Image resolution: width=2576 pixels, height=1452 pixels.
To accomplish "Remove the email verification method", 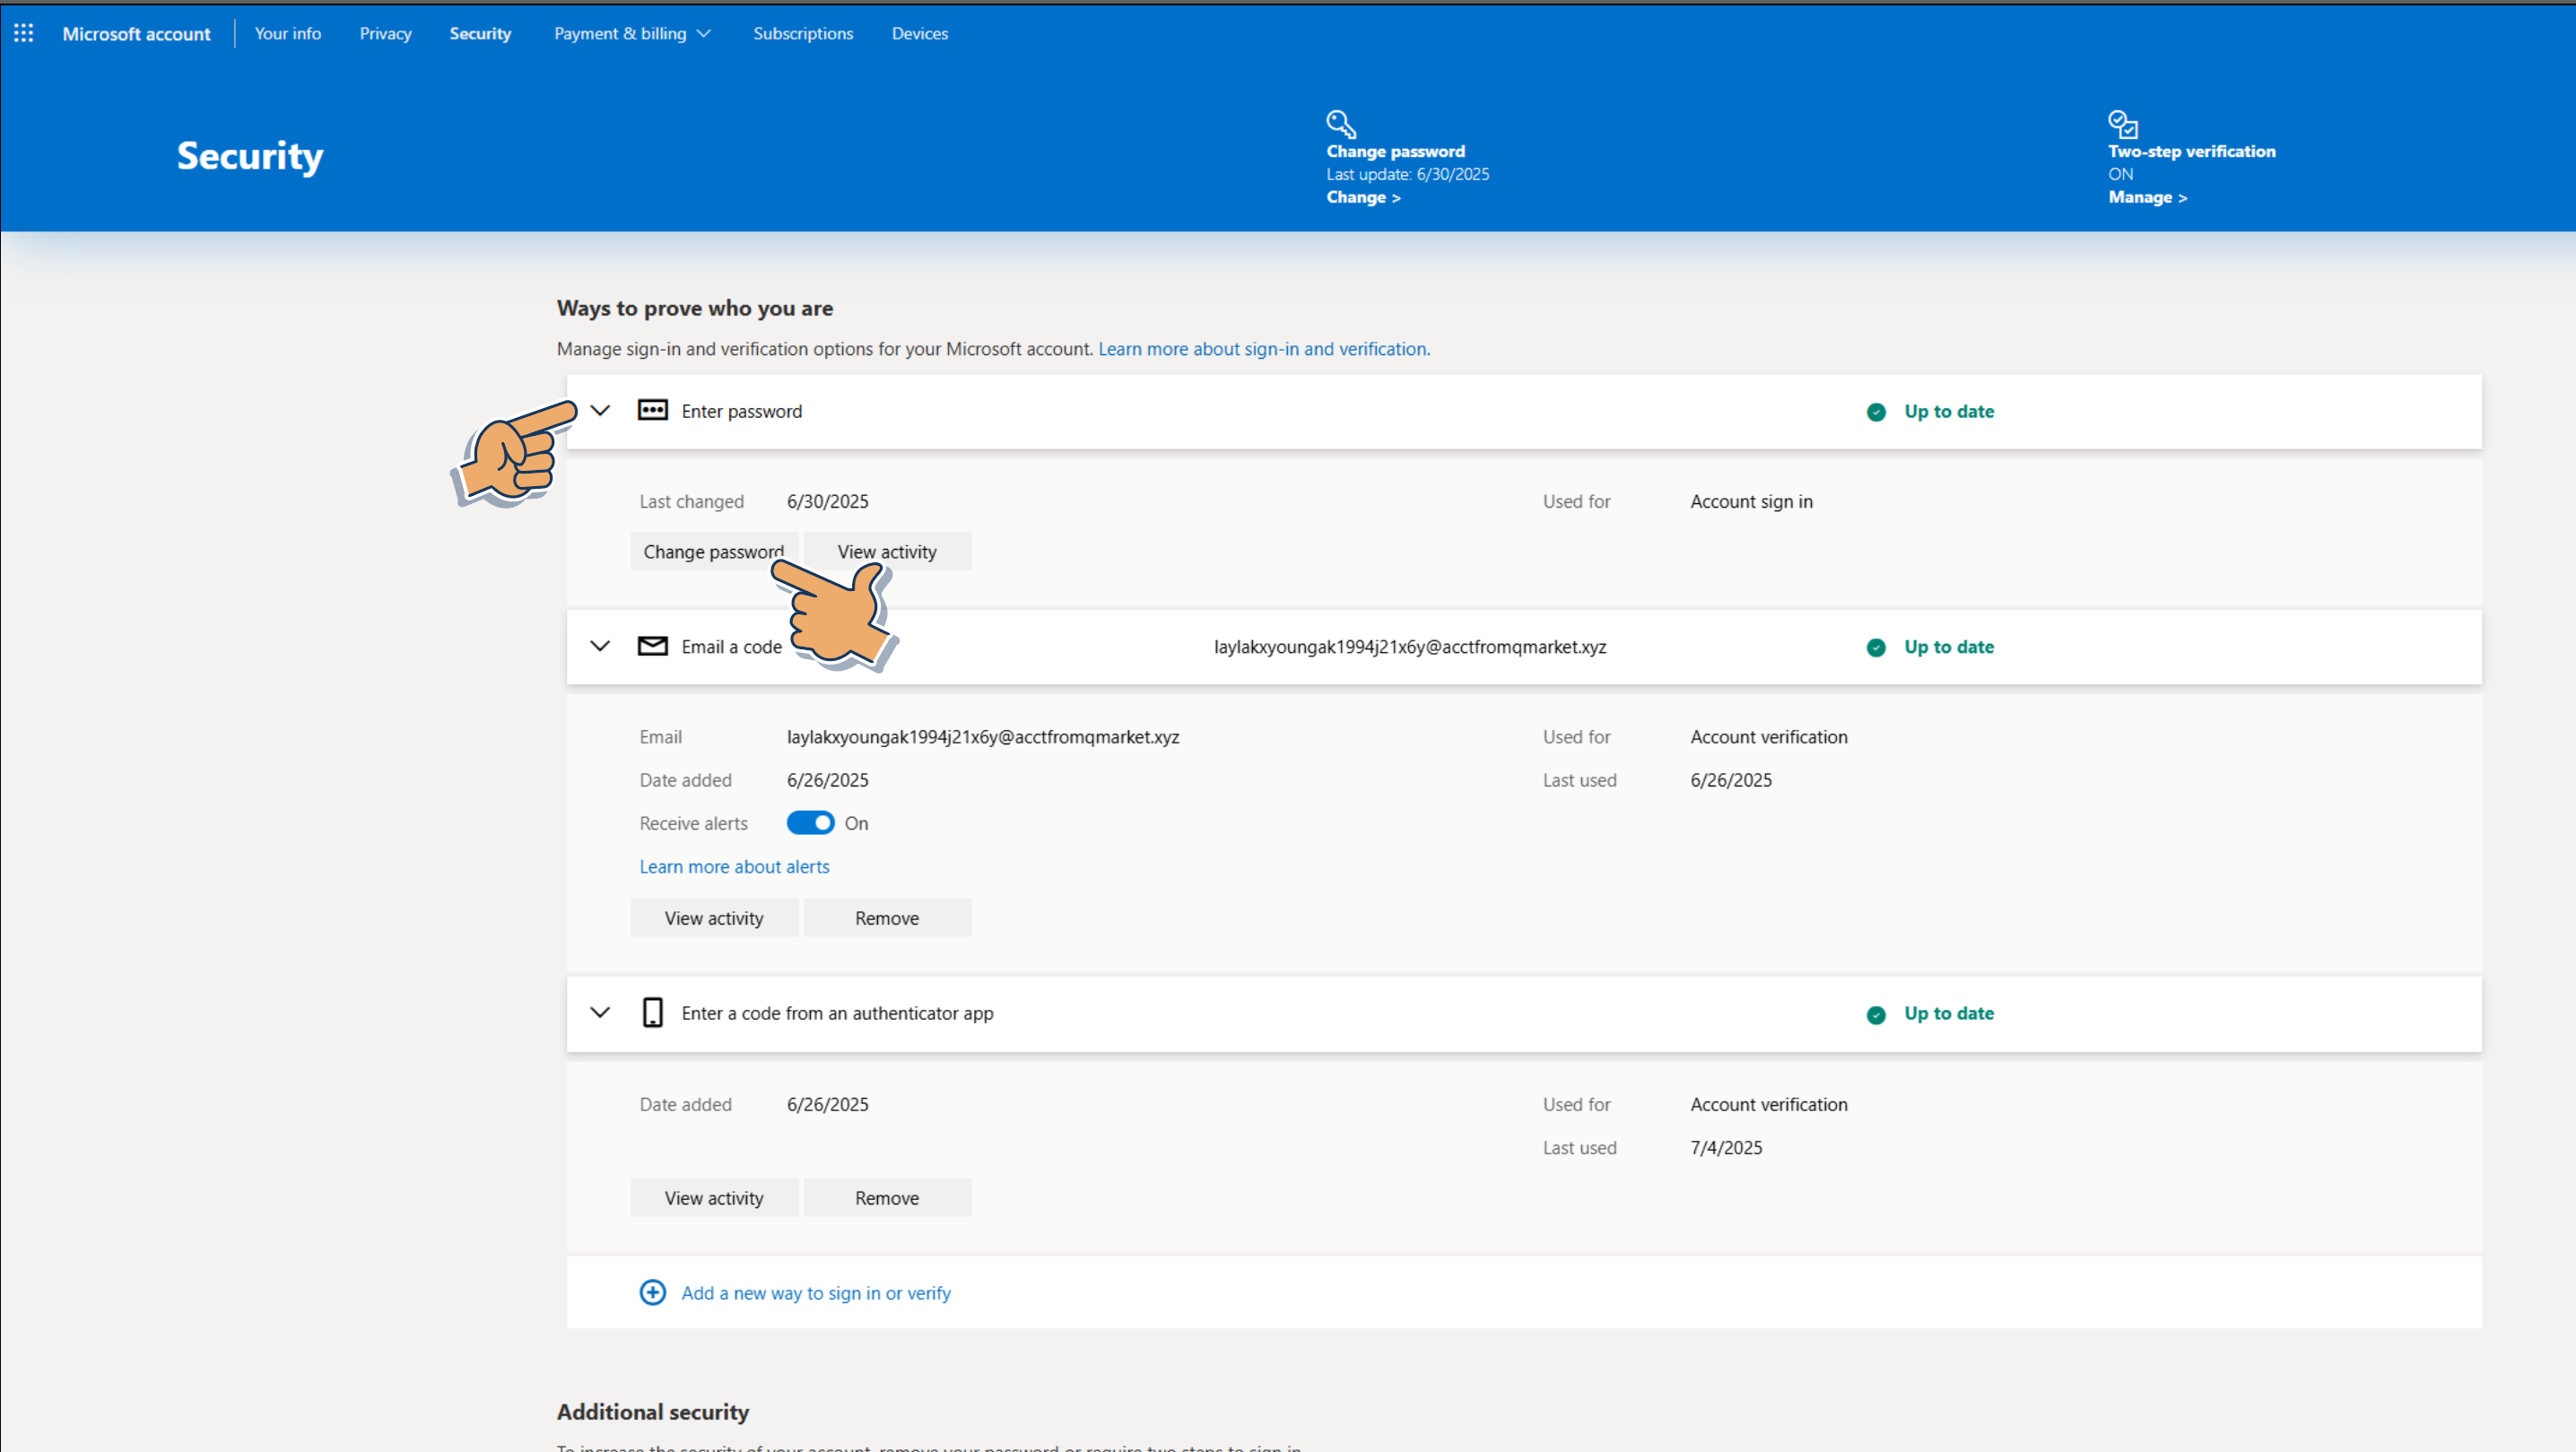I will 886,918.
